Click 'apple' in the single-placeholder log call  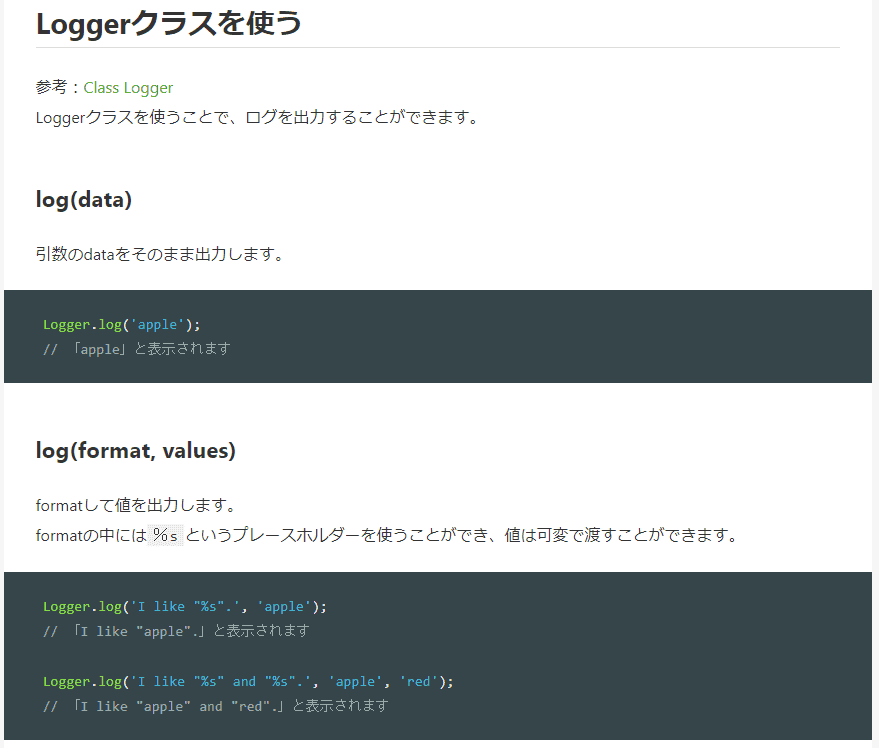[283, 606]
